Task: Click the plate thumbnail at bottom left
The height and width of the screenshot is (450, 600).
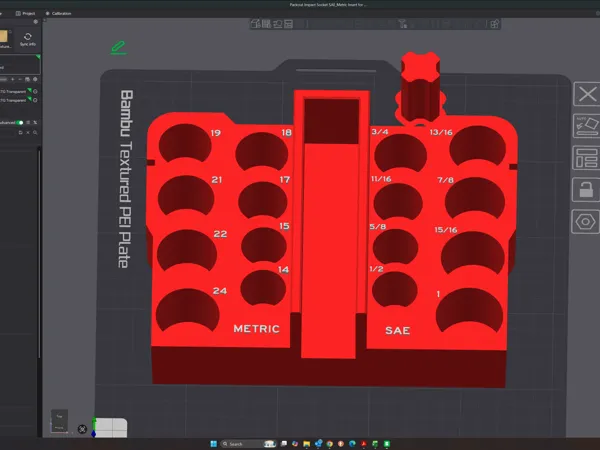Action: tap(111, 427)
